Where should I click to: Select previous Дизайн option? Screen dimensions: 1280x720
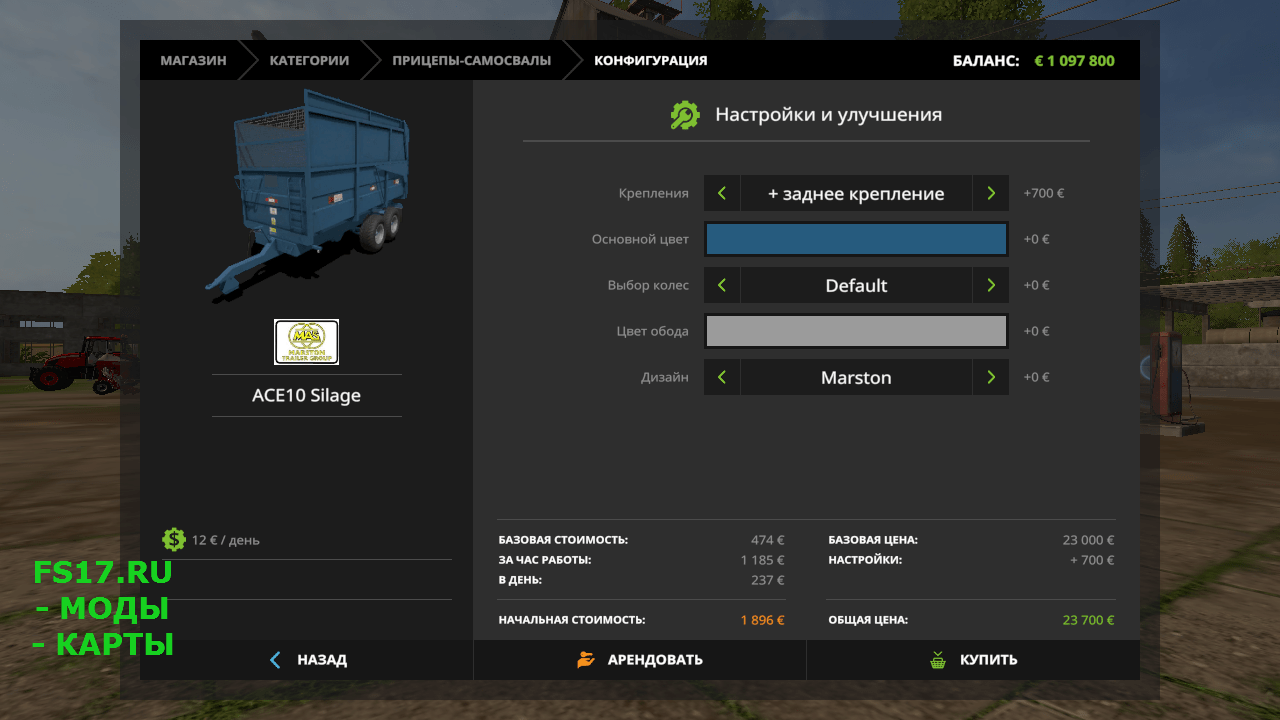tap(722, 377)
